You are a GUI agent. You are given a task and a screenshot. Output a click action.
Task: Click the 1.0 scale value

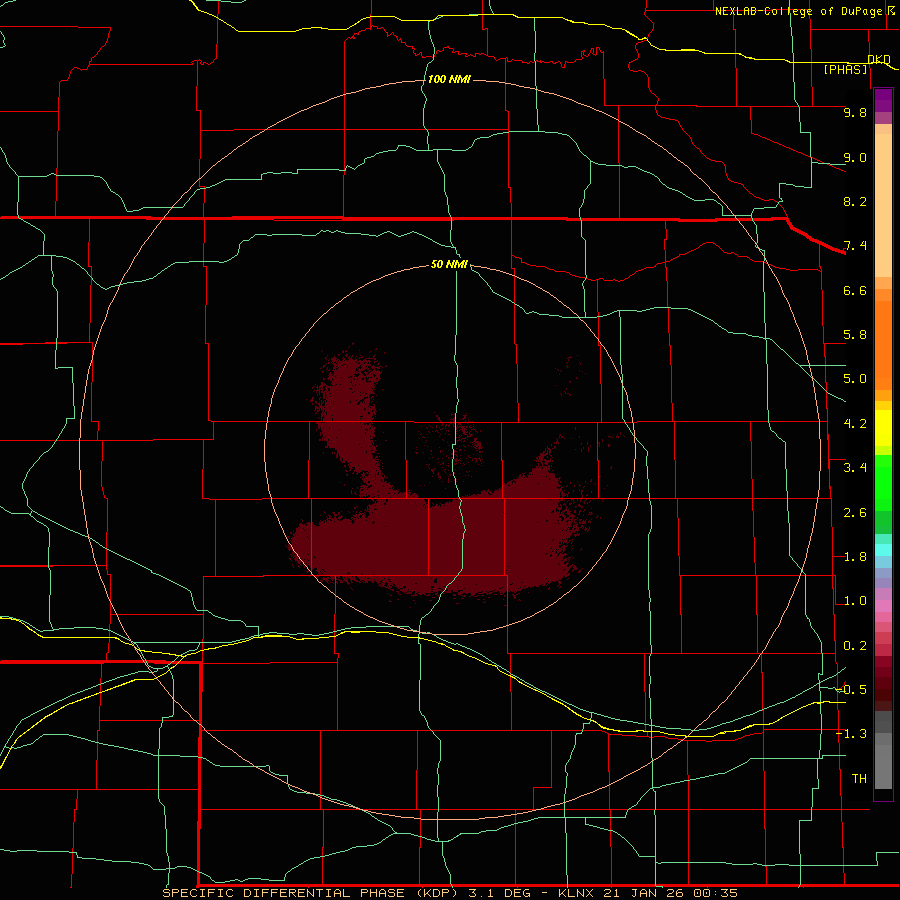point(855,601)
